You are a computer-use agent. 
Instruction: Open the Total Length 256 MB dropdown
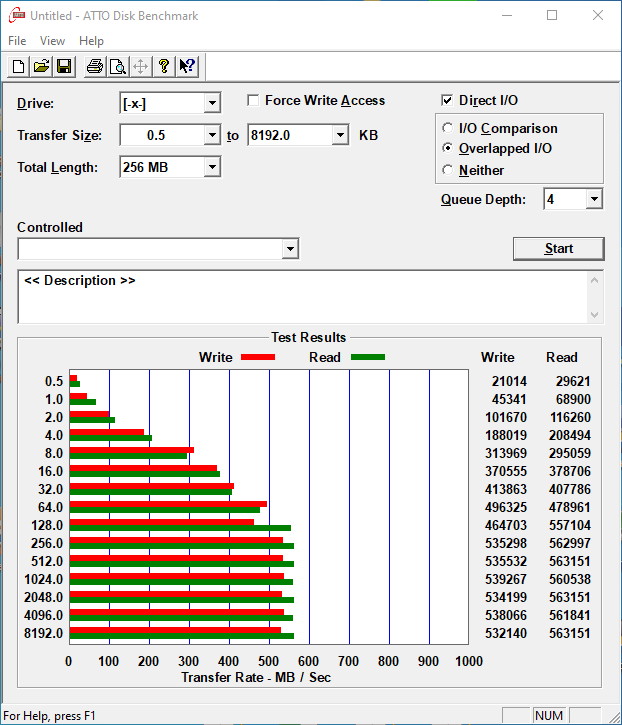[x=212, y=167]
